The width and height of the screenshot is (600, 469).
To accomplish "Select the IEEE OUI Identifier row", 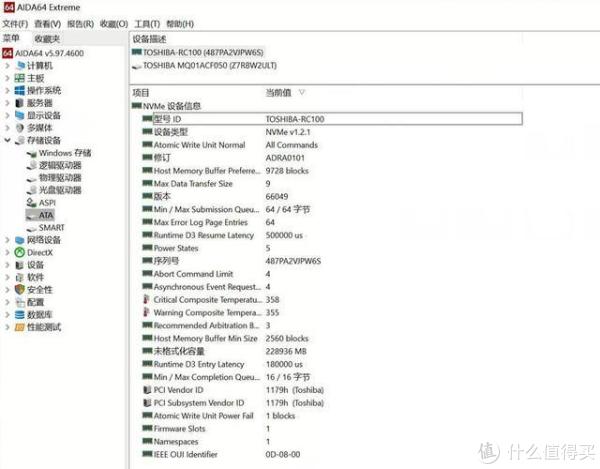I will click(x=332, y=454).
